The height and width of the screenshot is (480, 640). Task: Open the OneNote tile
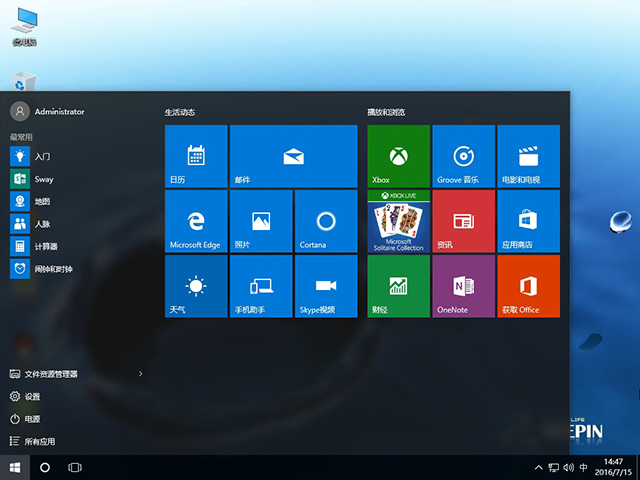(x=462, y=286)
